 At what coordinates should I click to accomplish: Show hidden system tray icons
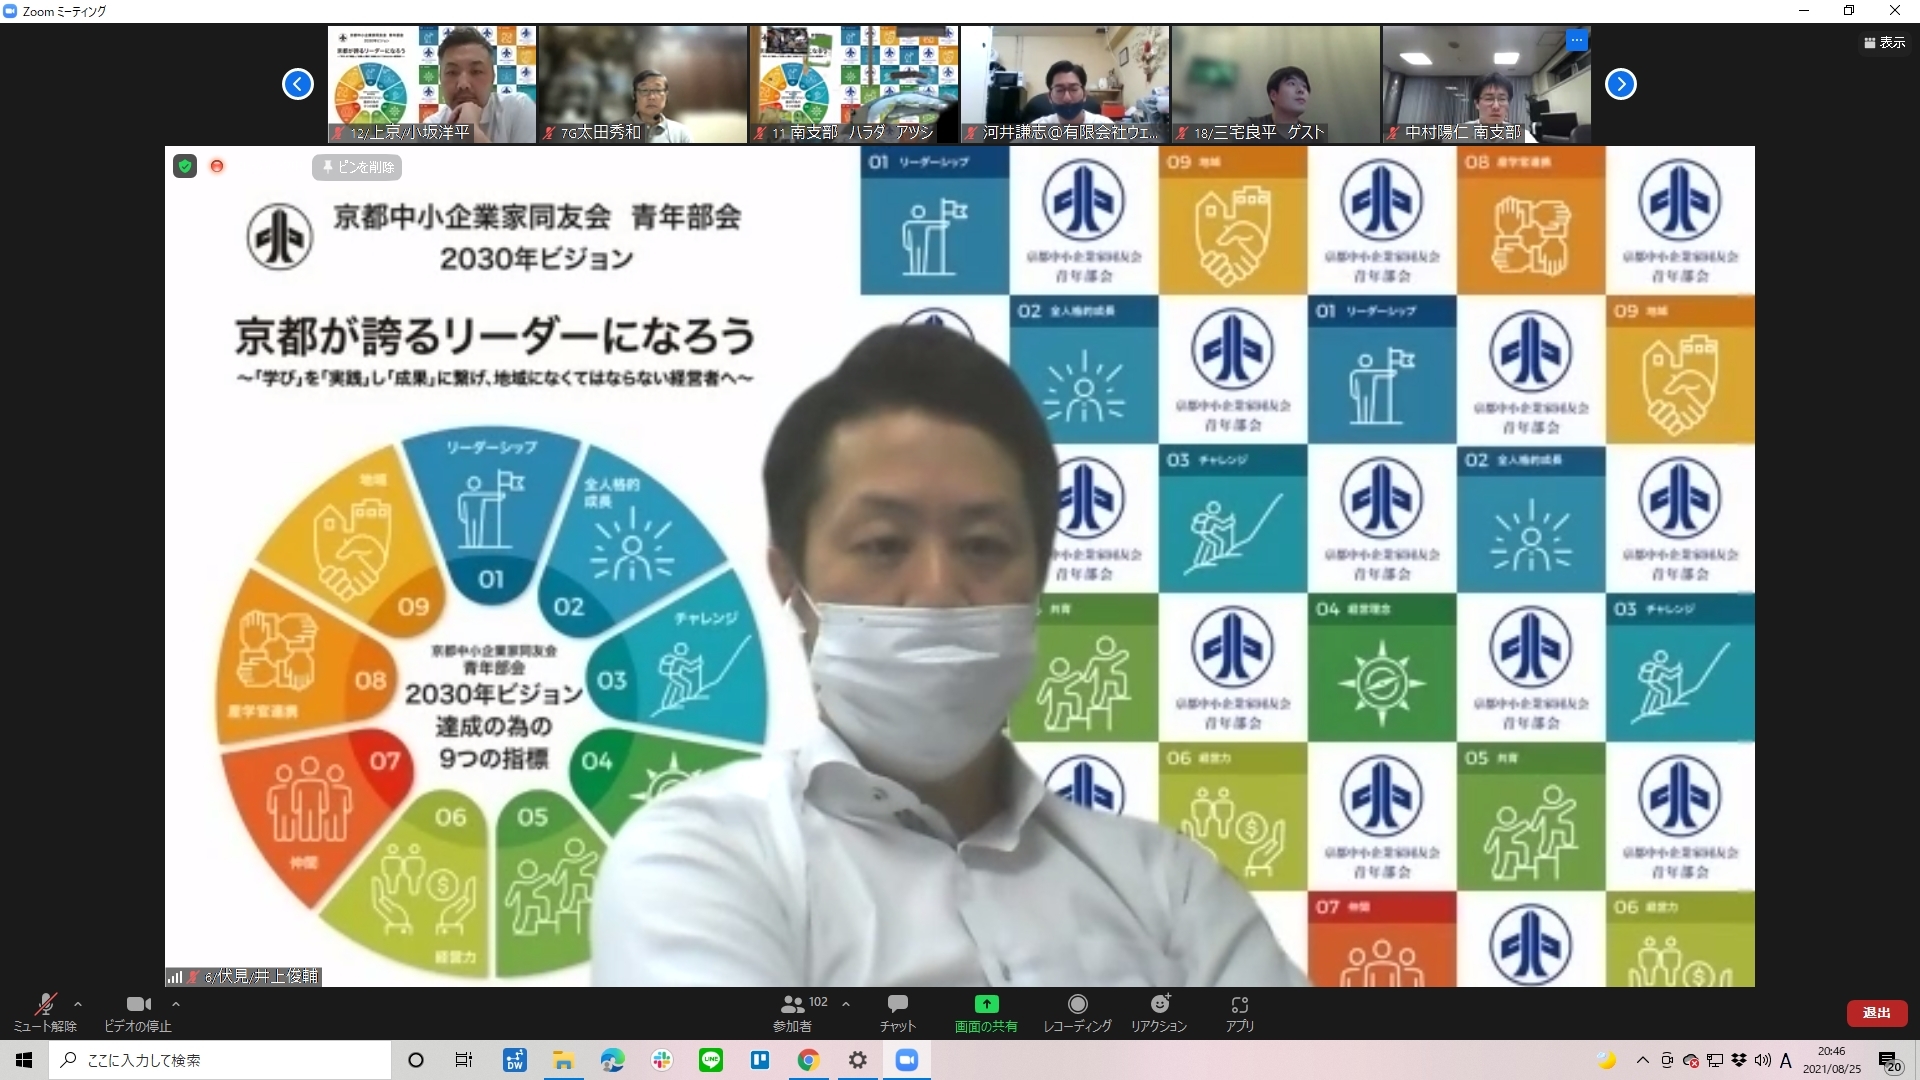(x=1642, y=1060)
